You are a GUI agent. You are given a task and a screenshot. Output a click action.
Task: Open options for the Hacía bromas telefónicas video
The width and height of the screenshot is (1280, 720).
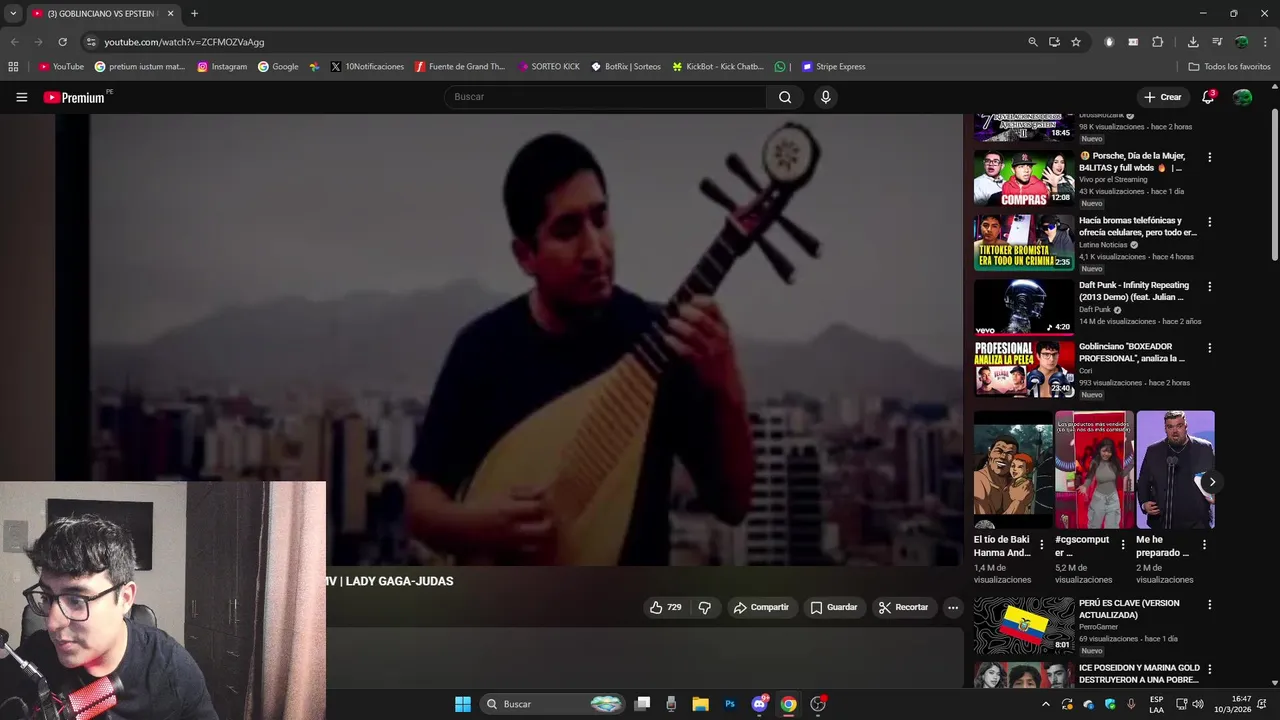1209,222
